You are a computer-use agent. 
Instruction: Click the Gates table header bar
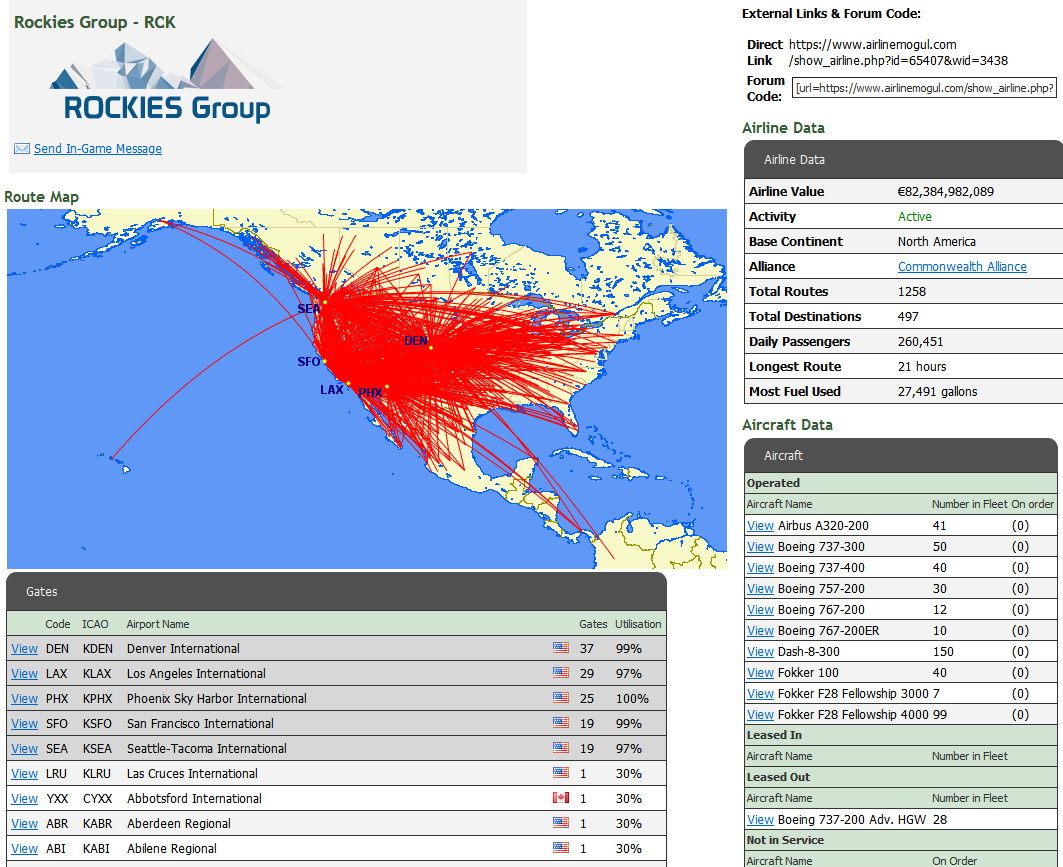click(336, 592)
